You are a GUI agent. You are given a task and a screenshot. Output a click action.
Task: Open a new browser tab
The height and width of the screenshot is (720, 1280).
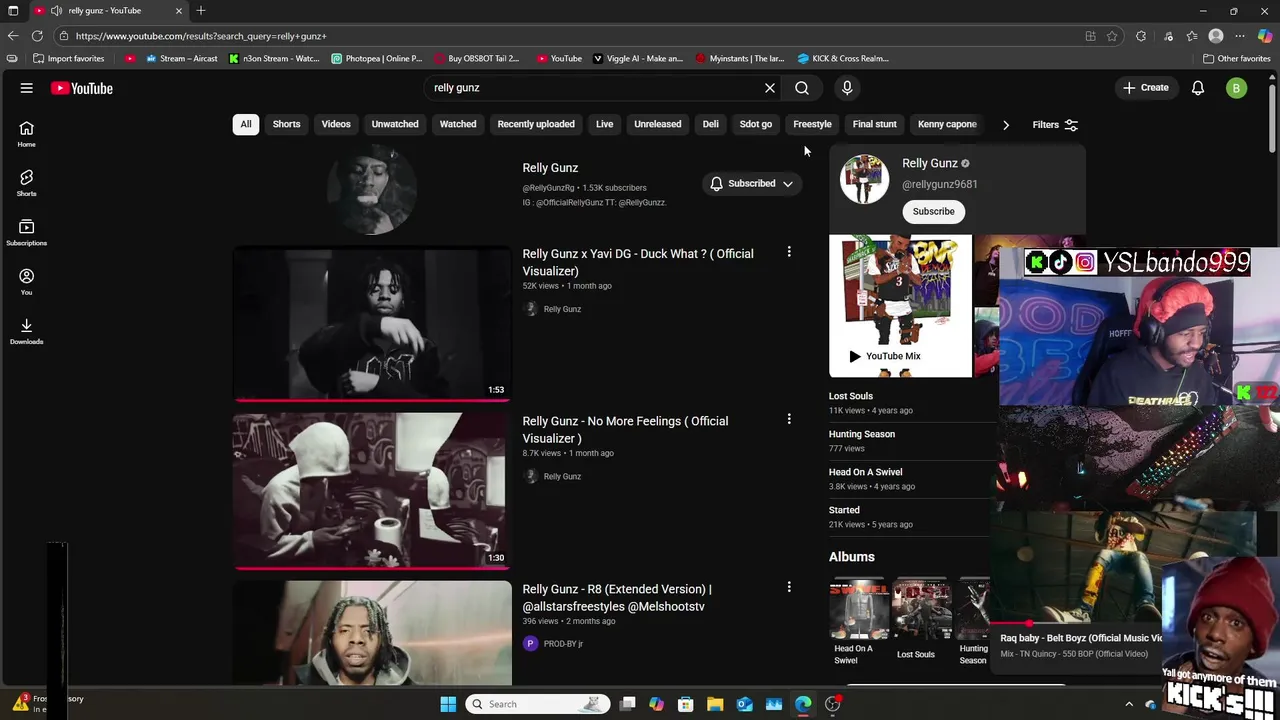click(201, 11)
